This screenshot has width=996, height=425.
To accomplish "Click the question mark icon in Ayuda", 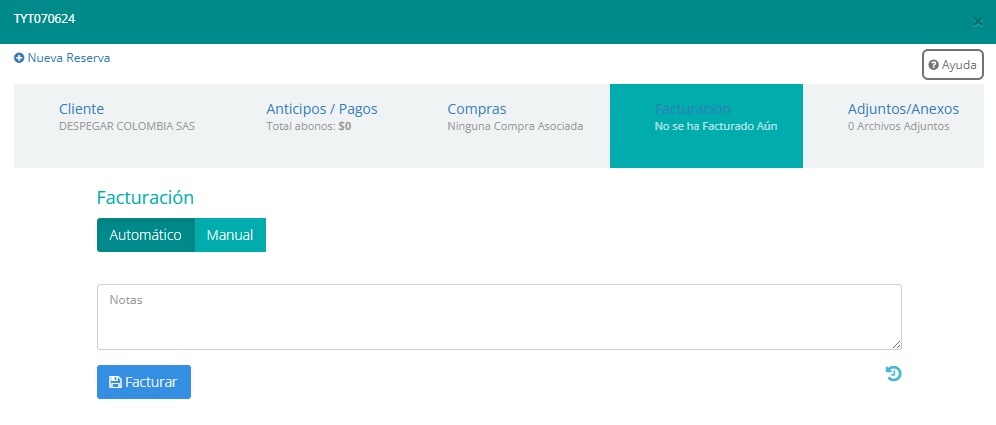I will point(933,65).
